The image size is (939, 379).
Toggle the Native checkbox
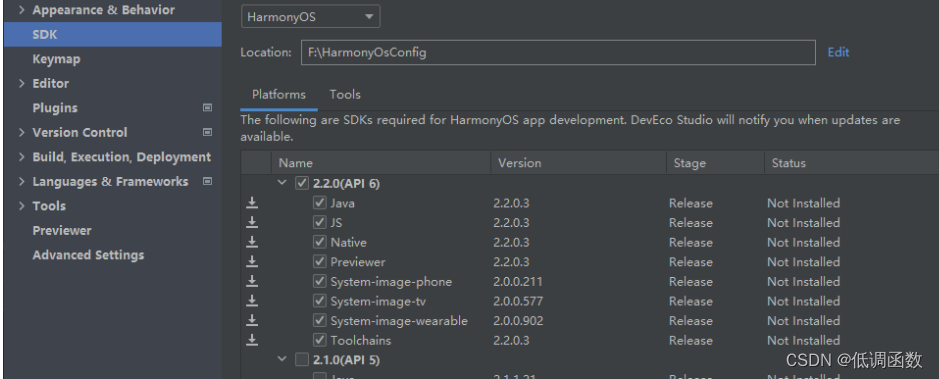coord(320,242)
